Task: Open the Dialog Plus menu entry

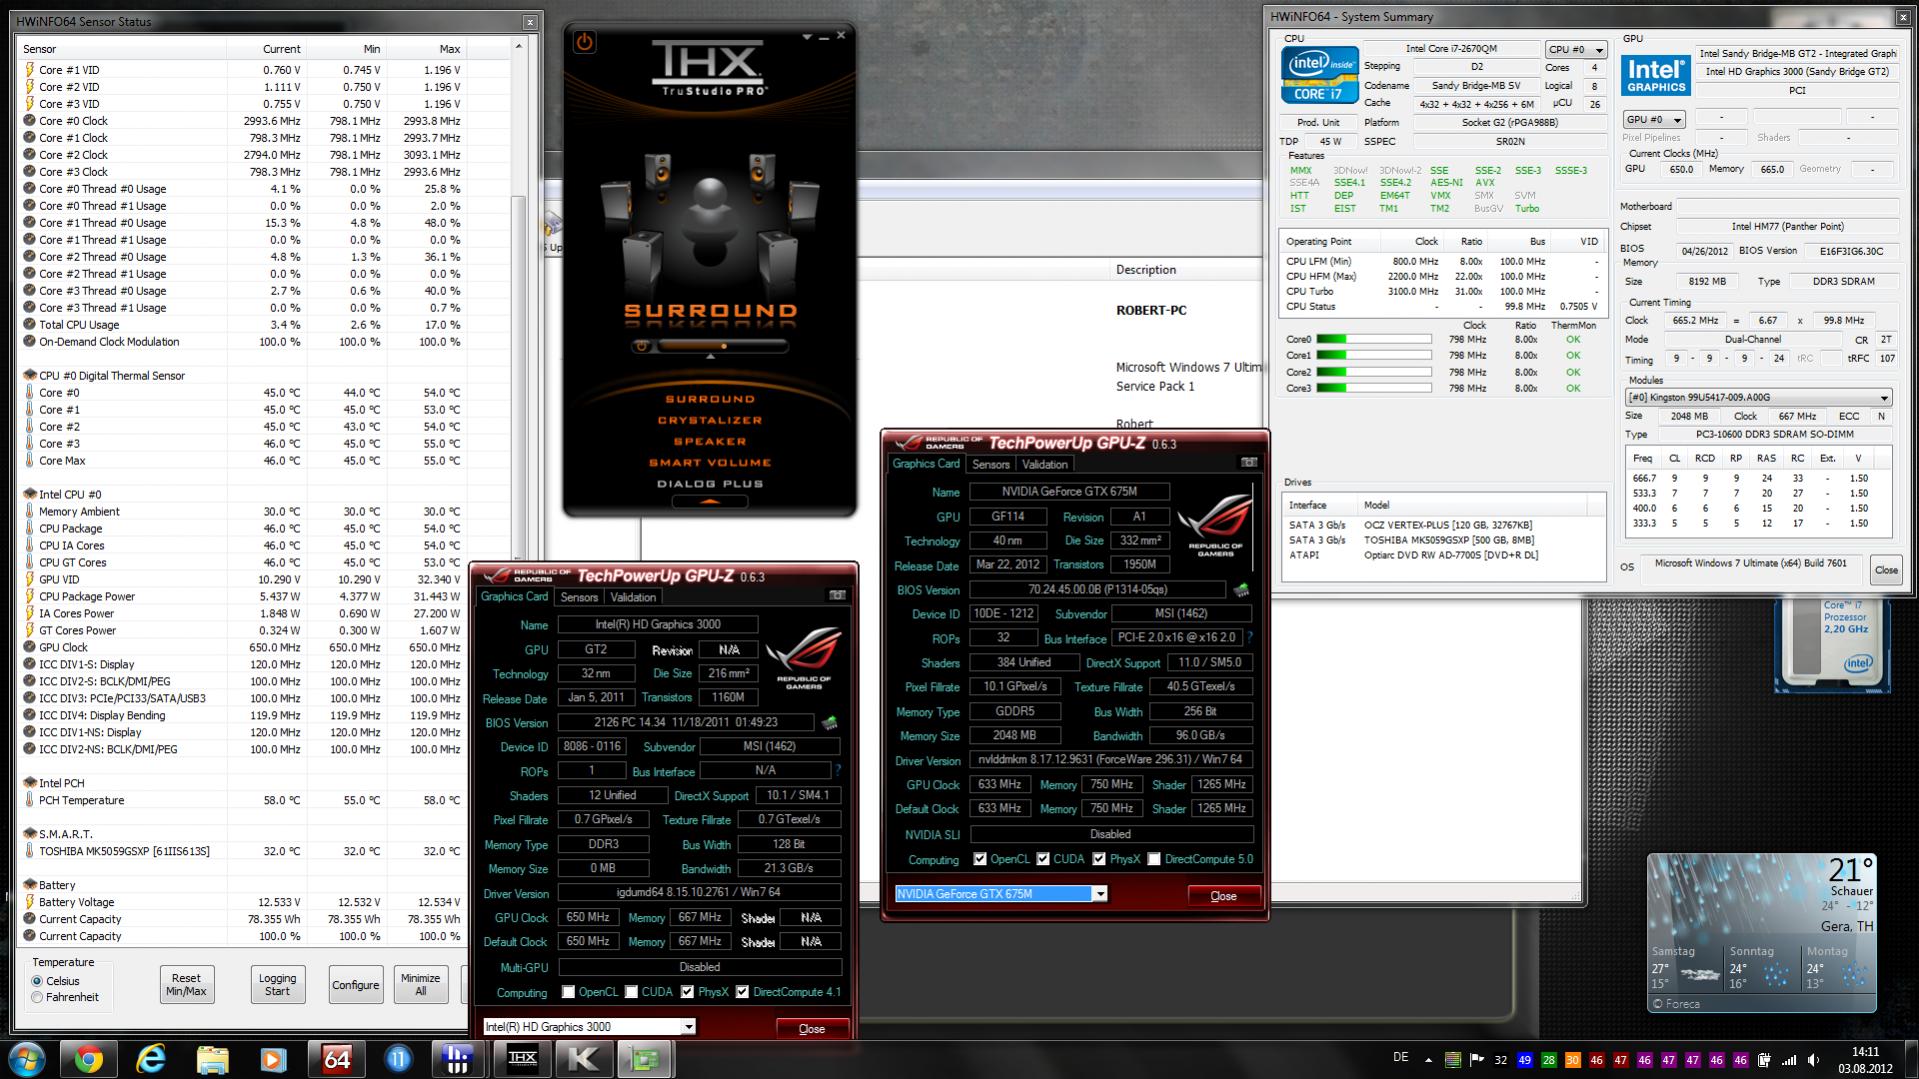Action: tap(710, 484)
